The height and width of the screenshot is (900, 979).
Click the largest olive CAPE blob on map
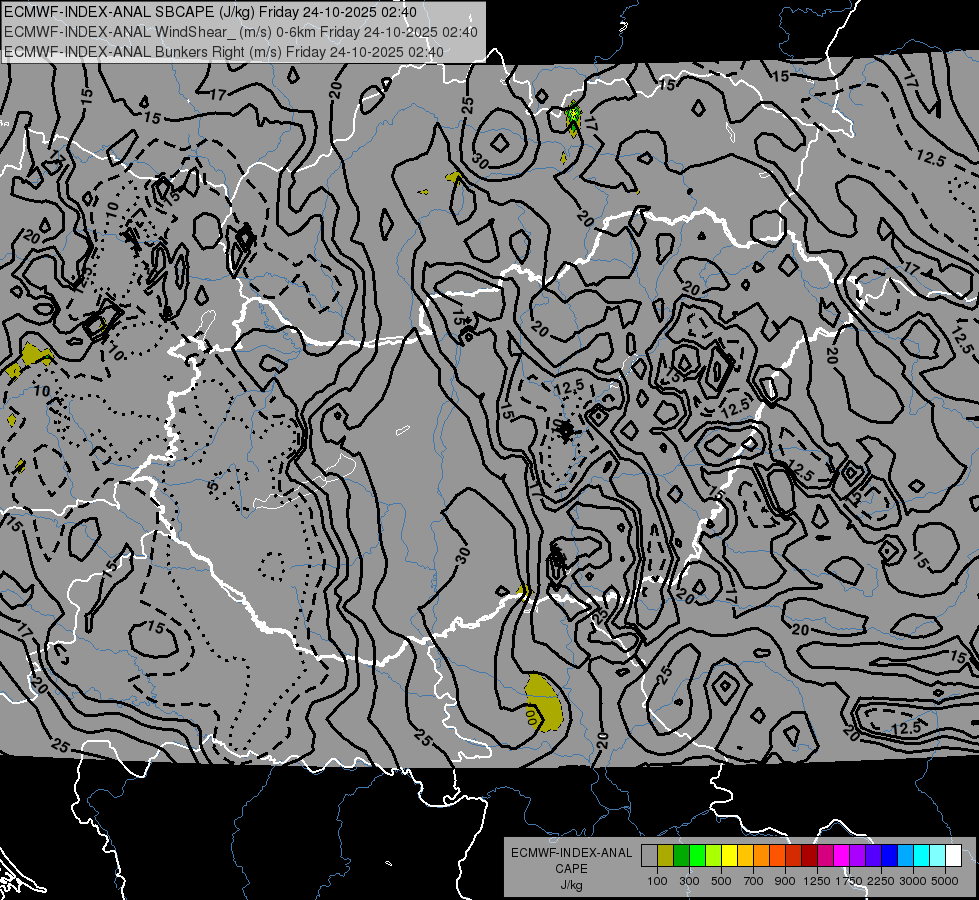pyautogui.click(x=543, y=703)
